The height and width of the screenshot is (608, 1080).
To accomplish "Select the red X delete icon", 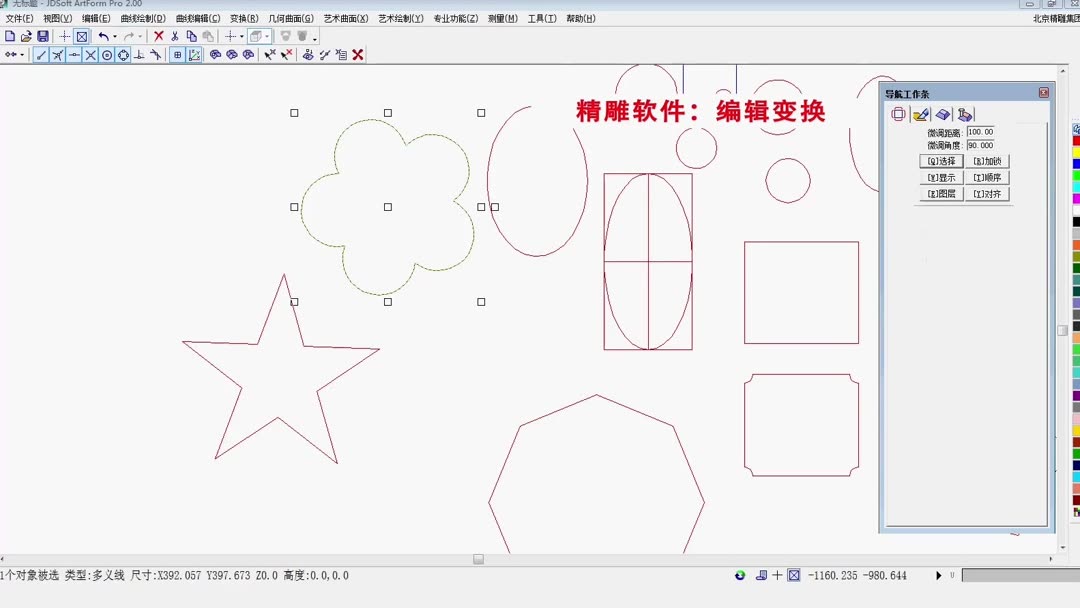I will pos(157,36).
